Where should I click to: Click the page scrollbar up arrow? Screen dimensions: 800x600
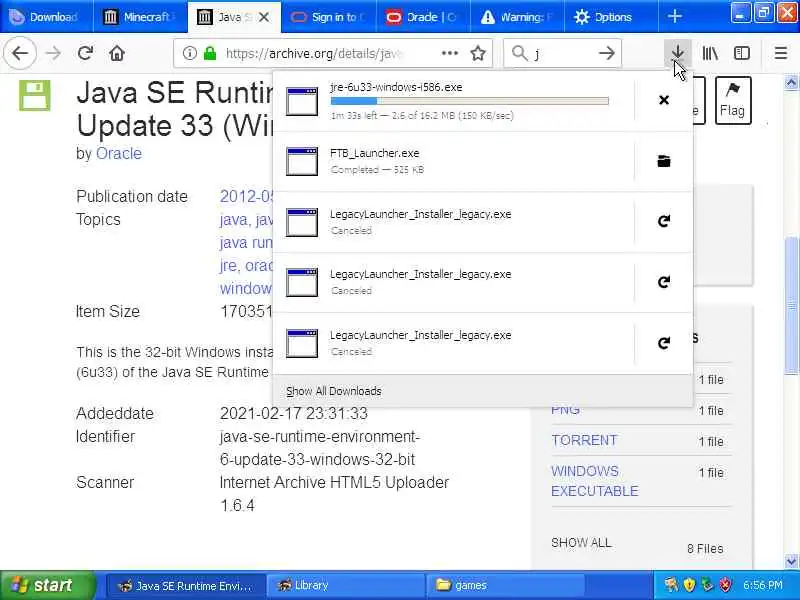[x=791, y=83]
